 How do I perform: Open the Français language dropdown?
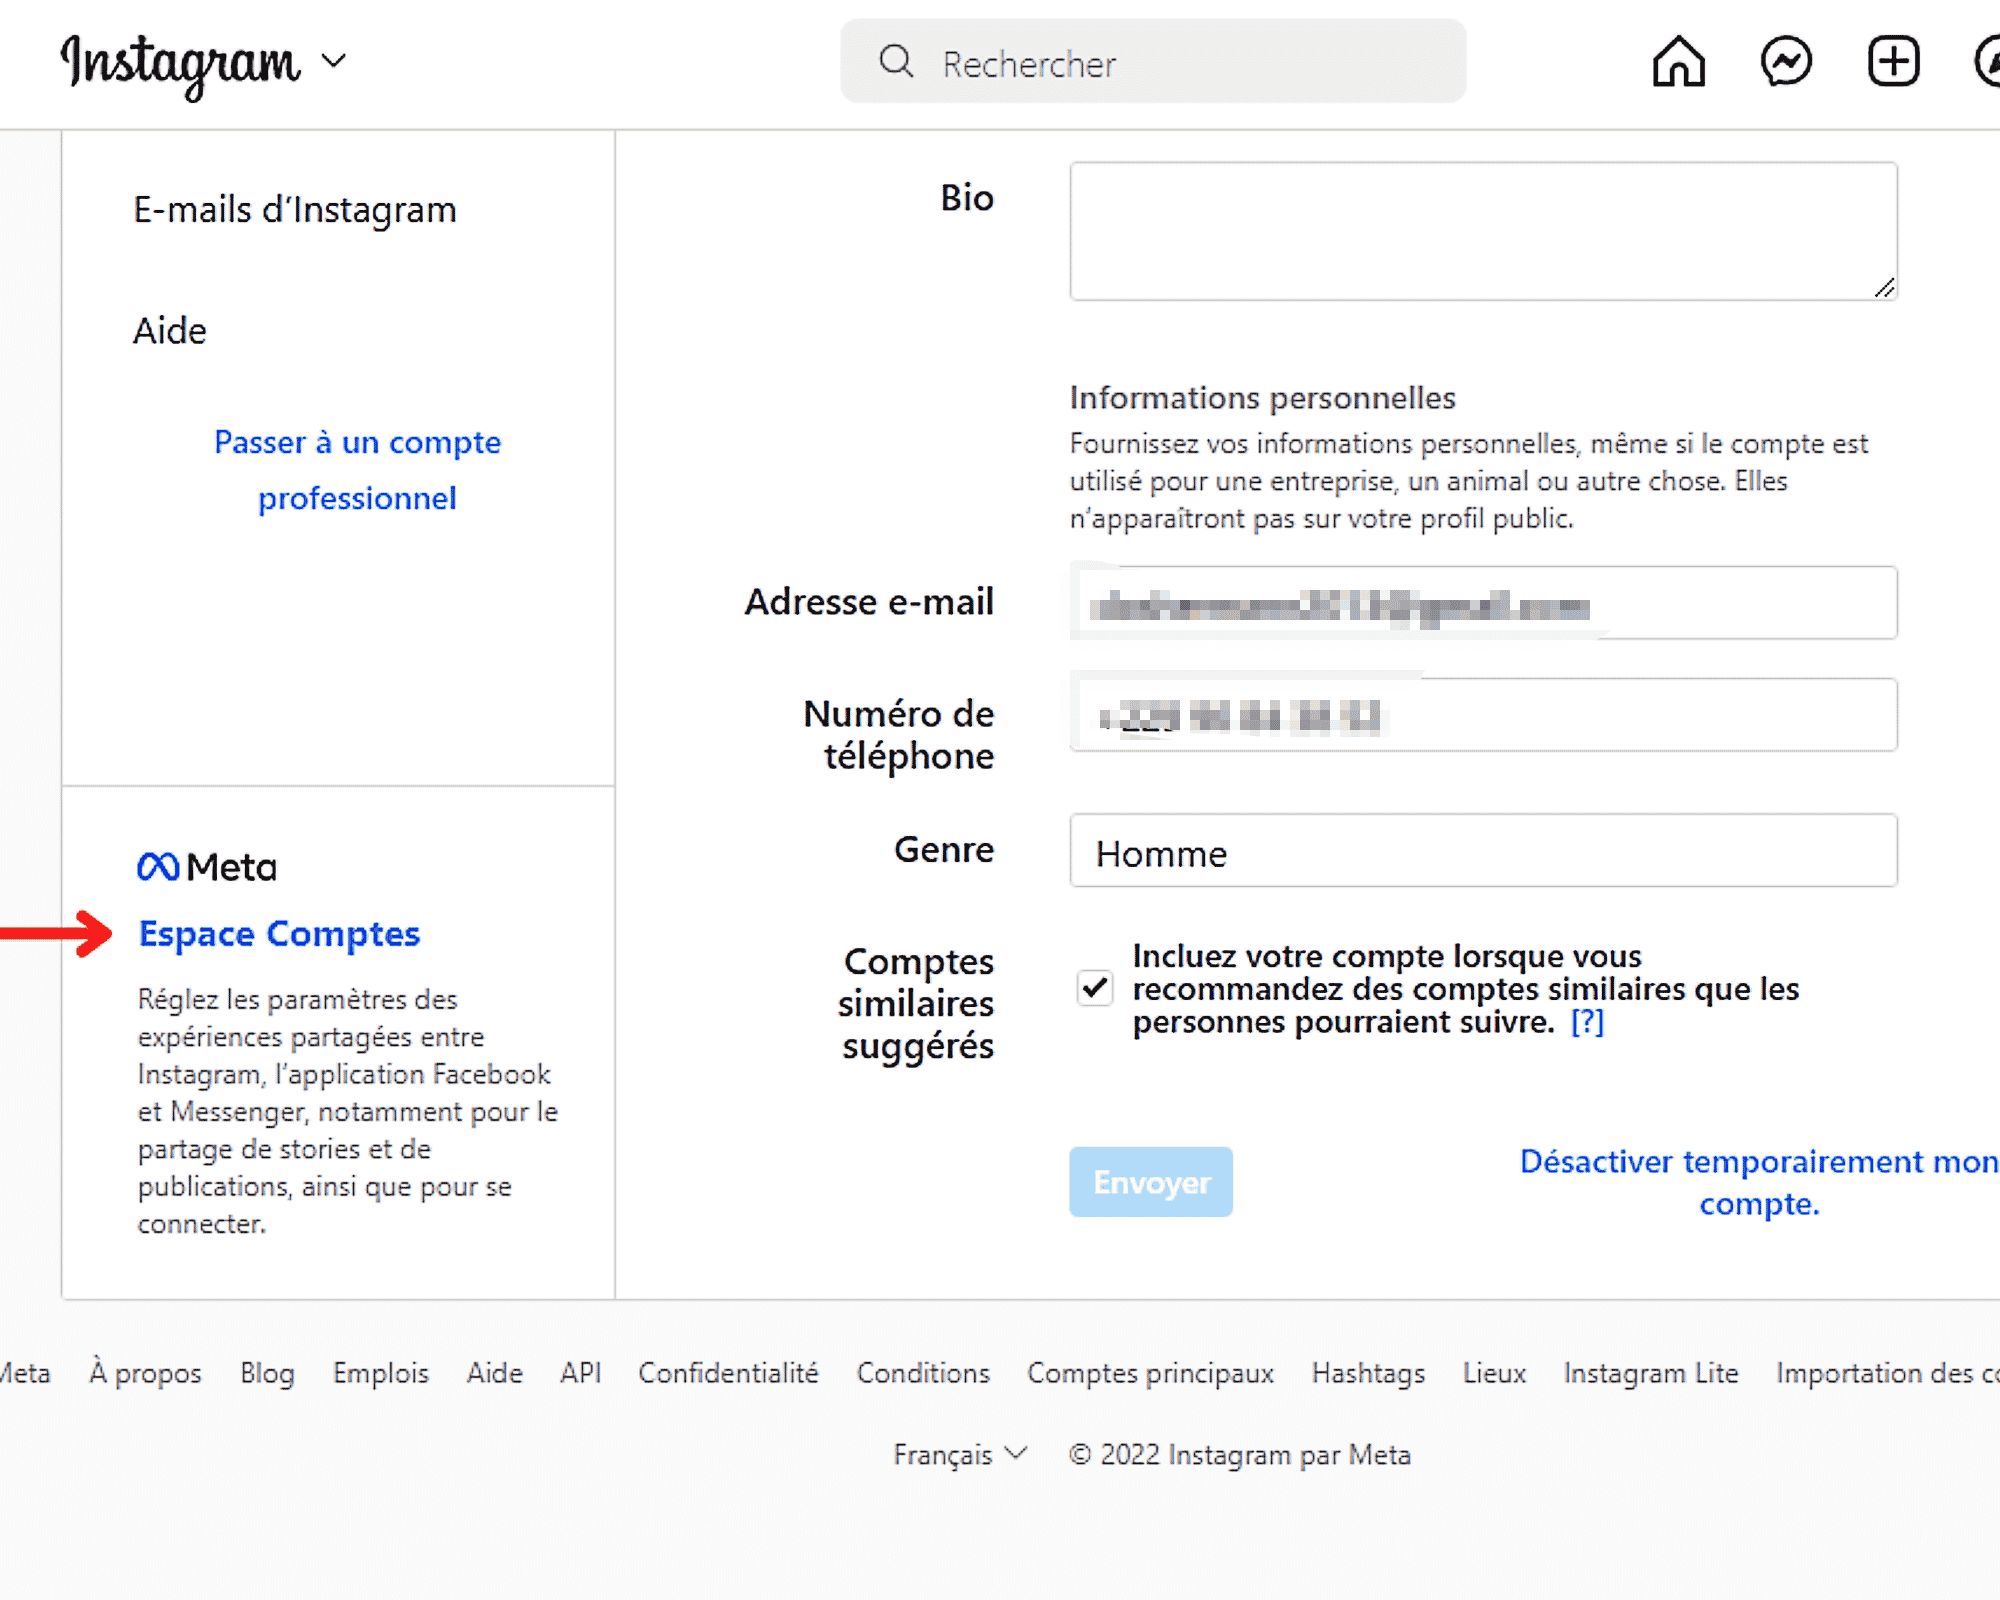tap(960, 1454)
